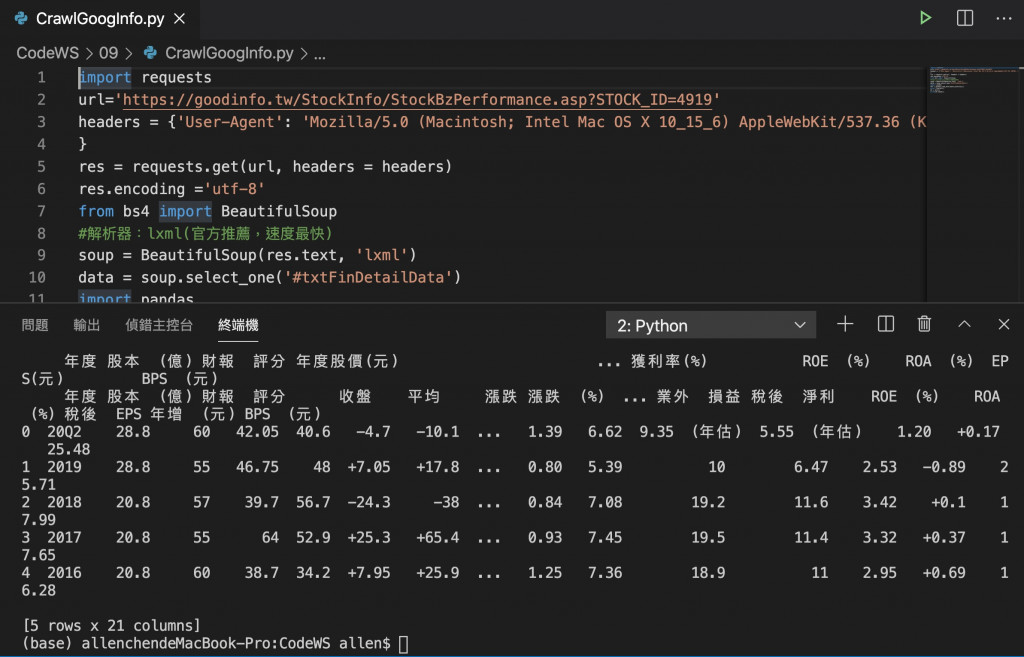Click the 'utf-8' string on line 6
1024x657 pixels.
[234, 189]
